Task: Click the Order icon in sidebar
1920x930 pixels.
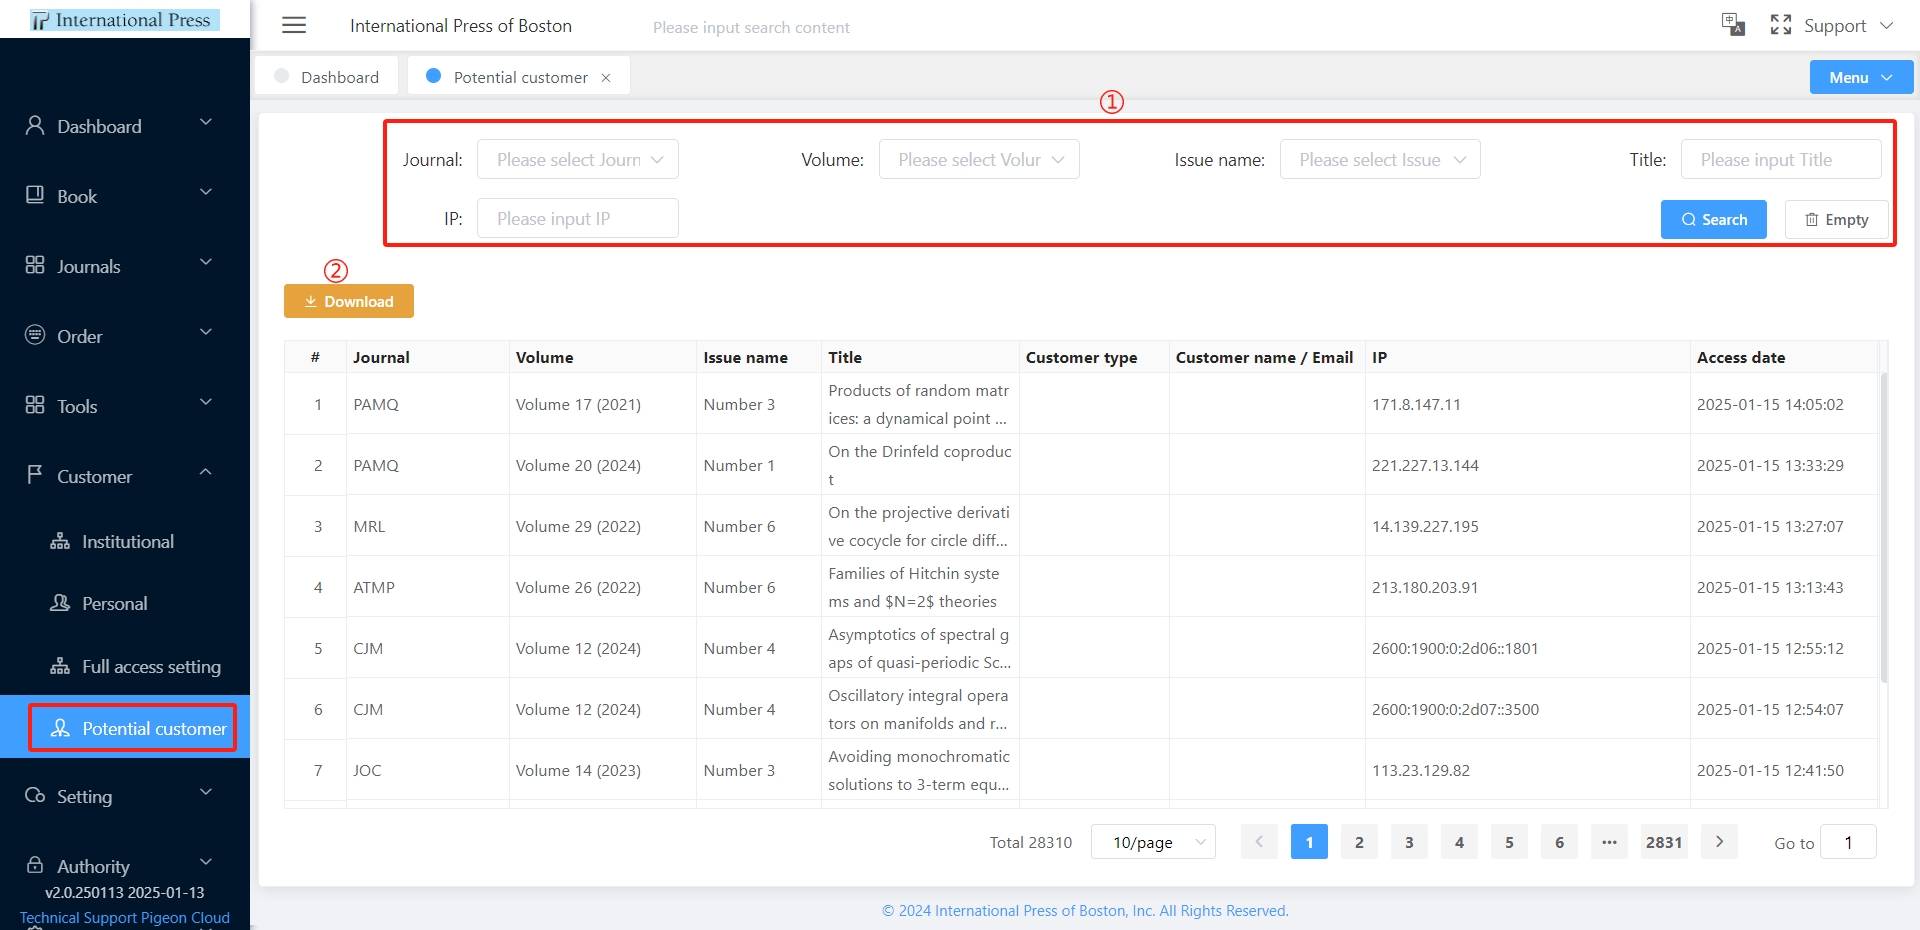Action: coord(35,335)
